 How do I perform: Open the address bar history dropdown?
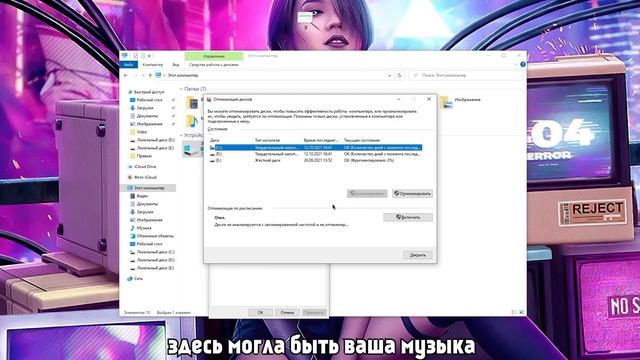(x=389, y=76)
